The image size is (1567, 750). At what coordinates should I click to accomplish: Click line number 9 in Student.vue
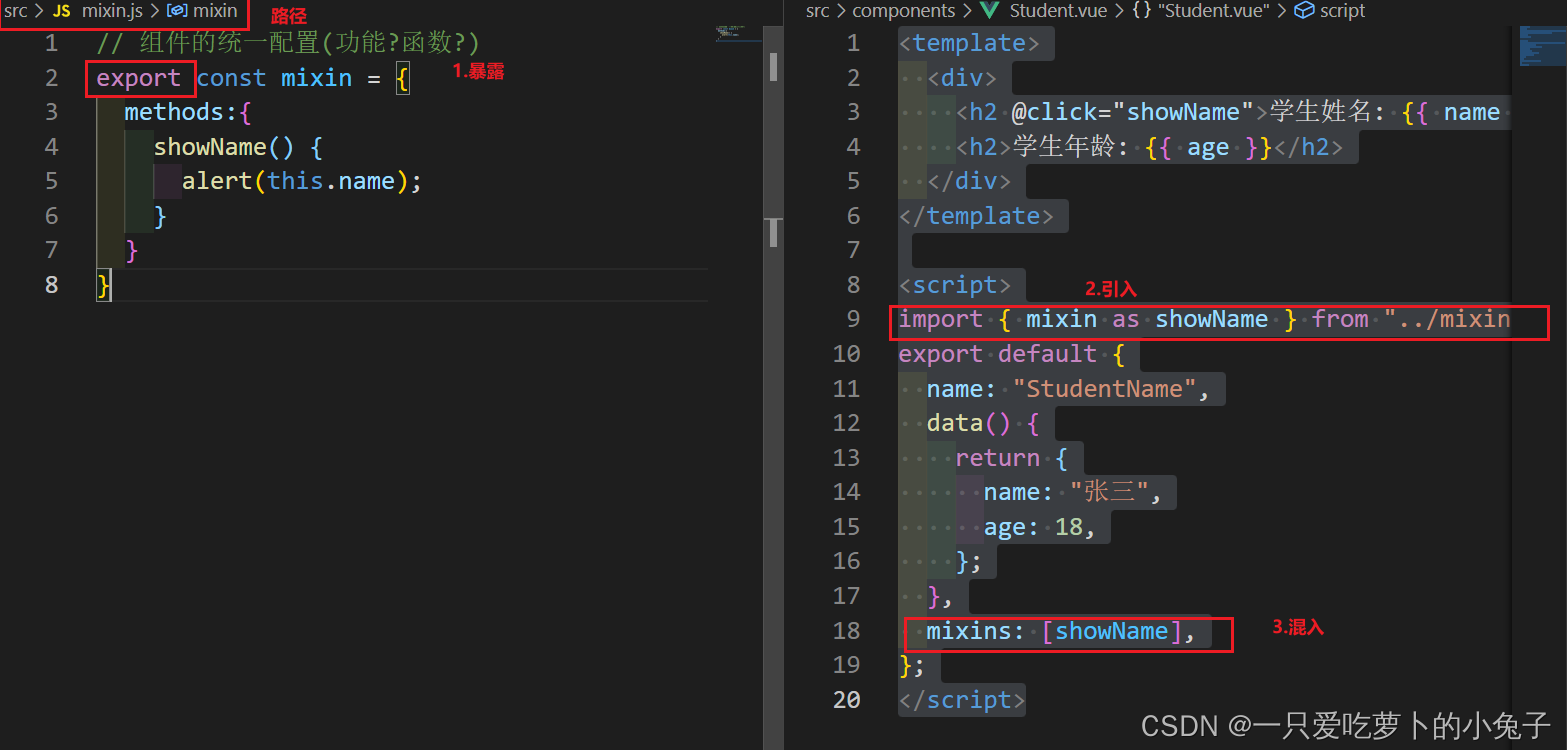point(853,319)
